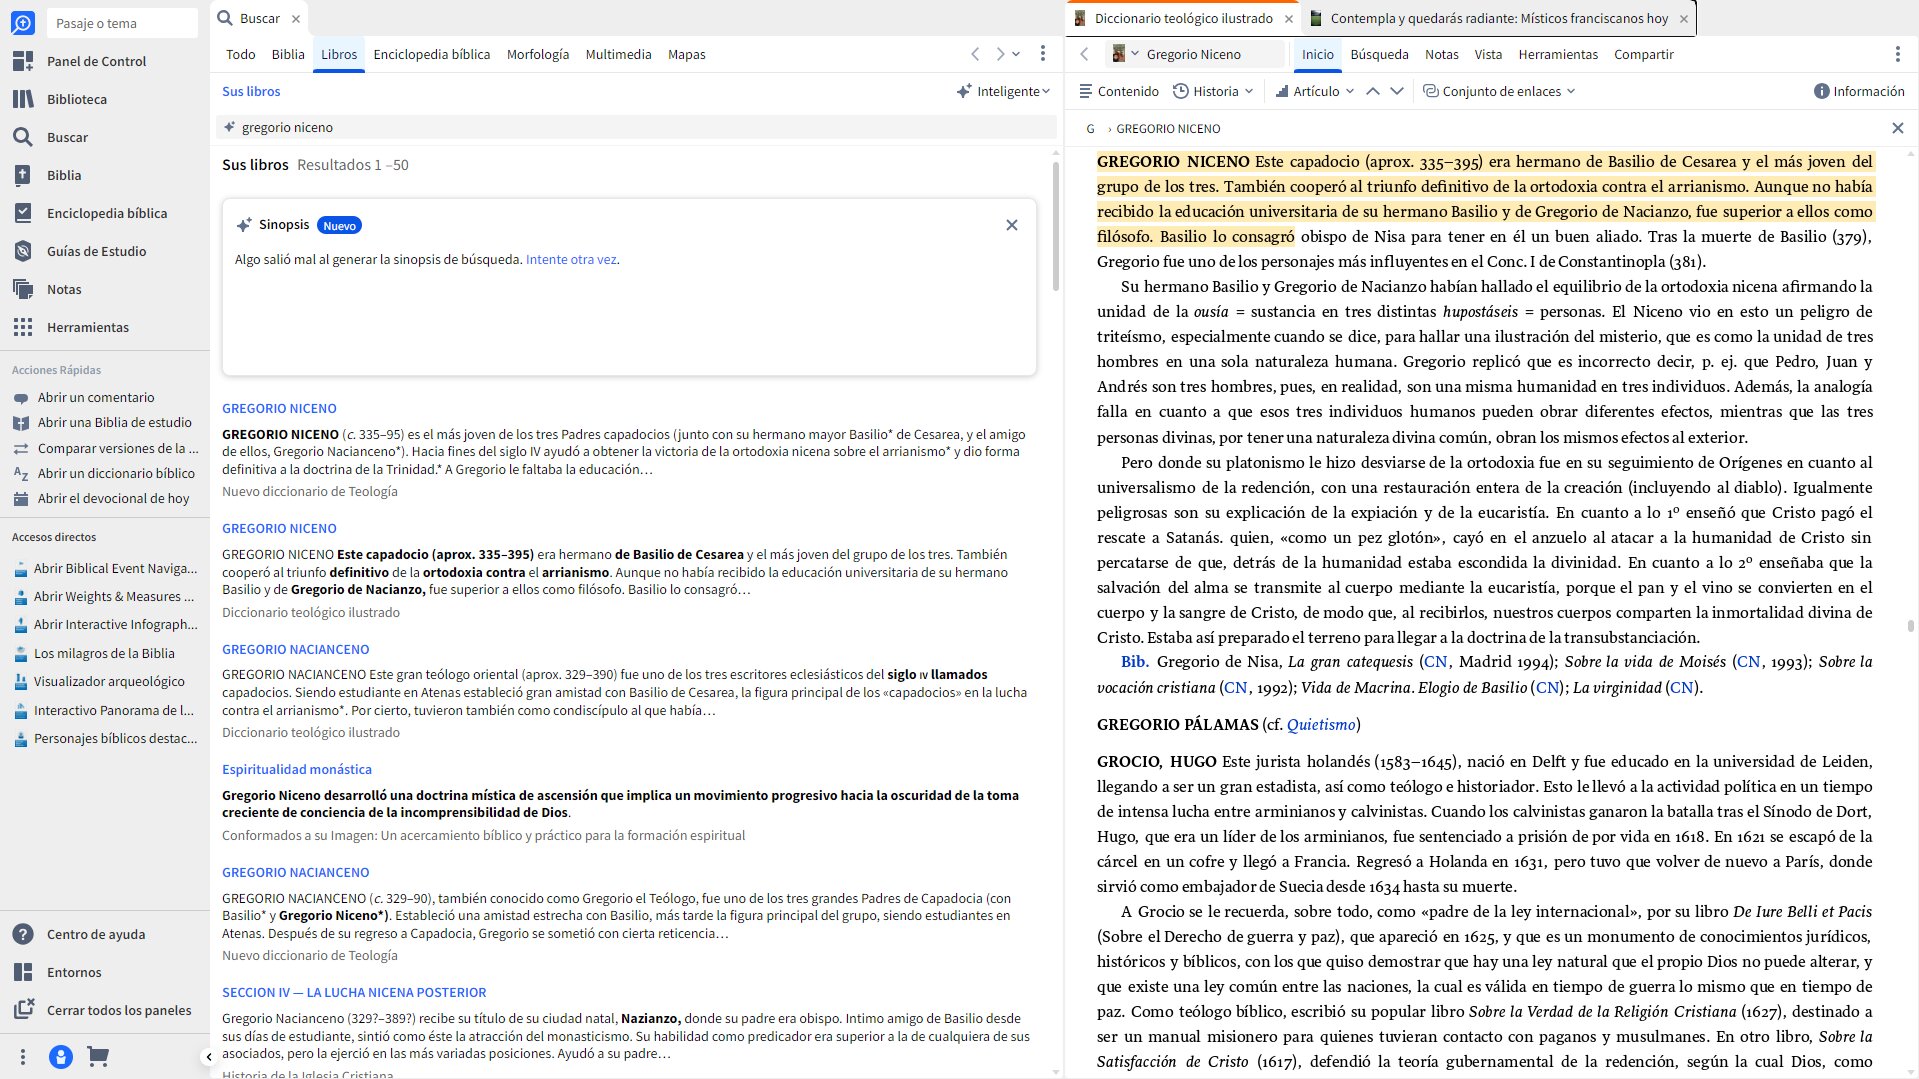This screenshot has width=1919, height=1079.
Task: Click the gregorio niceno search field
Action: [x=636, y=127]
